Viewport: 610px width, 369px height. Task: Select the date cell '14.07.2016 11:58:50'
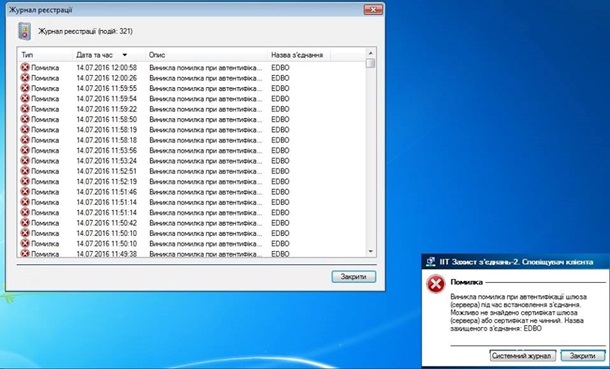[x=107, y=119]
